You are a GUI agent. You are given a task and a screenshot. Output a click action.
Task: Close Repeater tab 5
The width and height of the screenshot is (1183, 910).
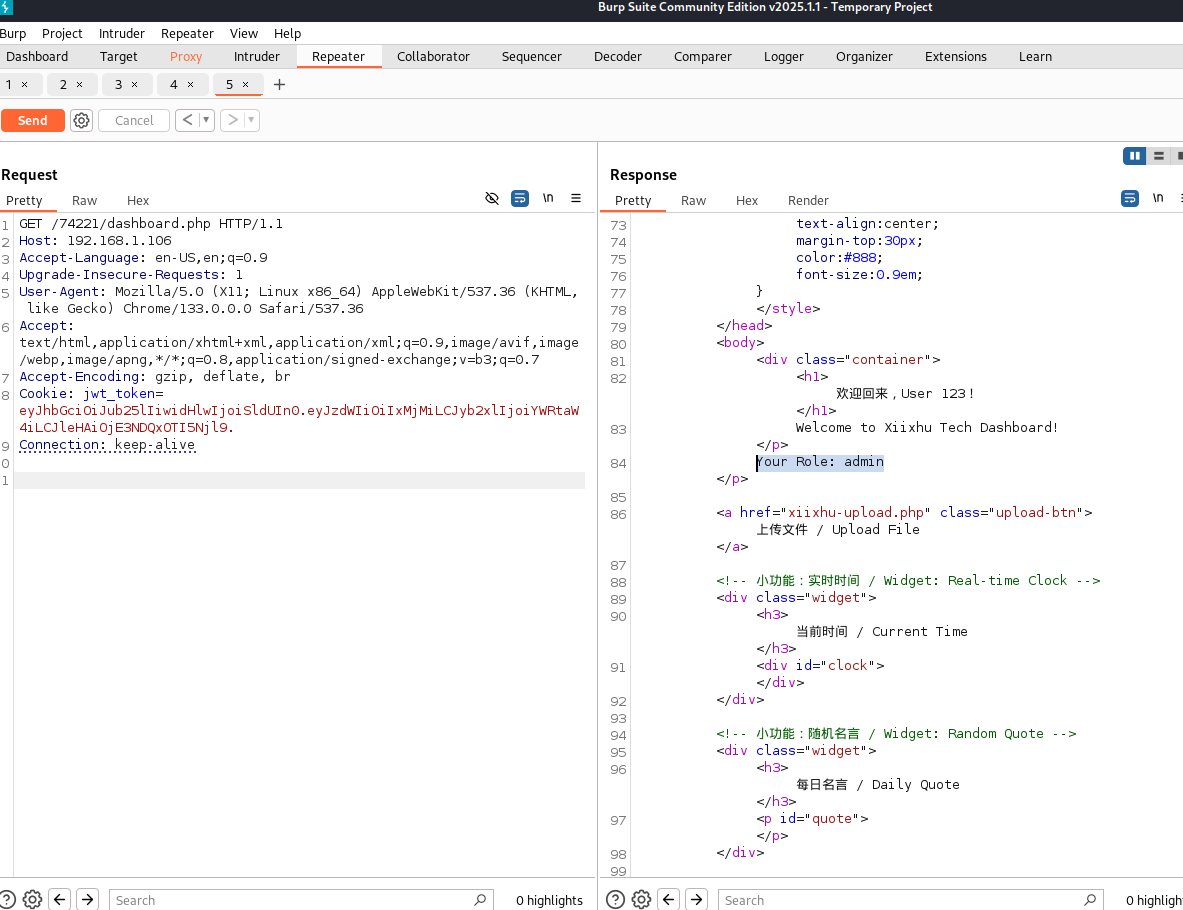(245, 85)
